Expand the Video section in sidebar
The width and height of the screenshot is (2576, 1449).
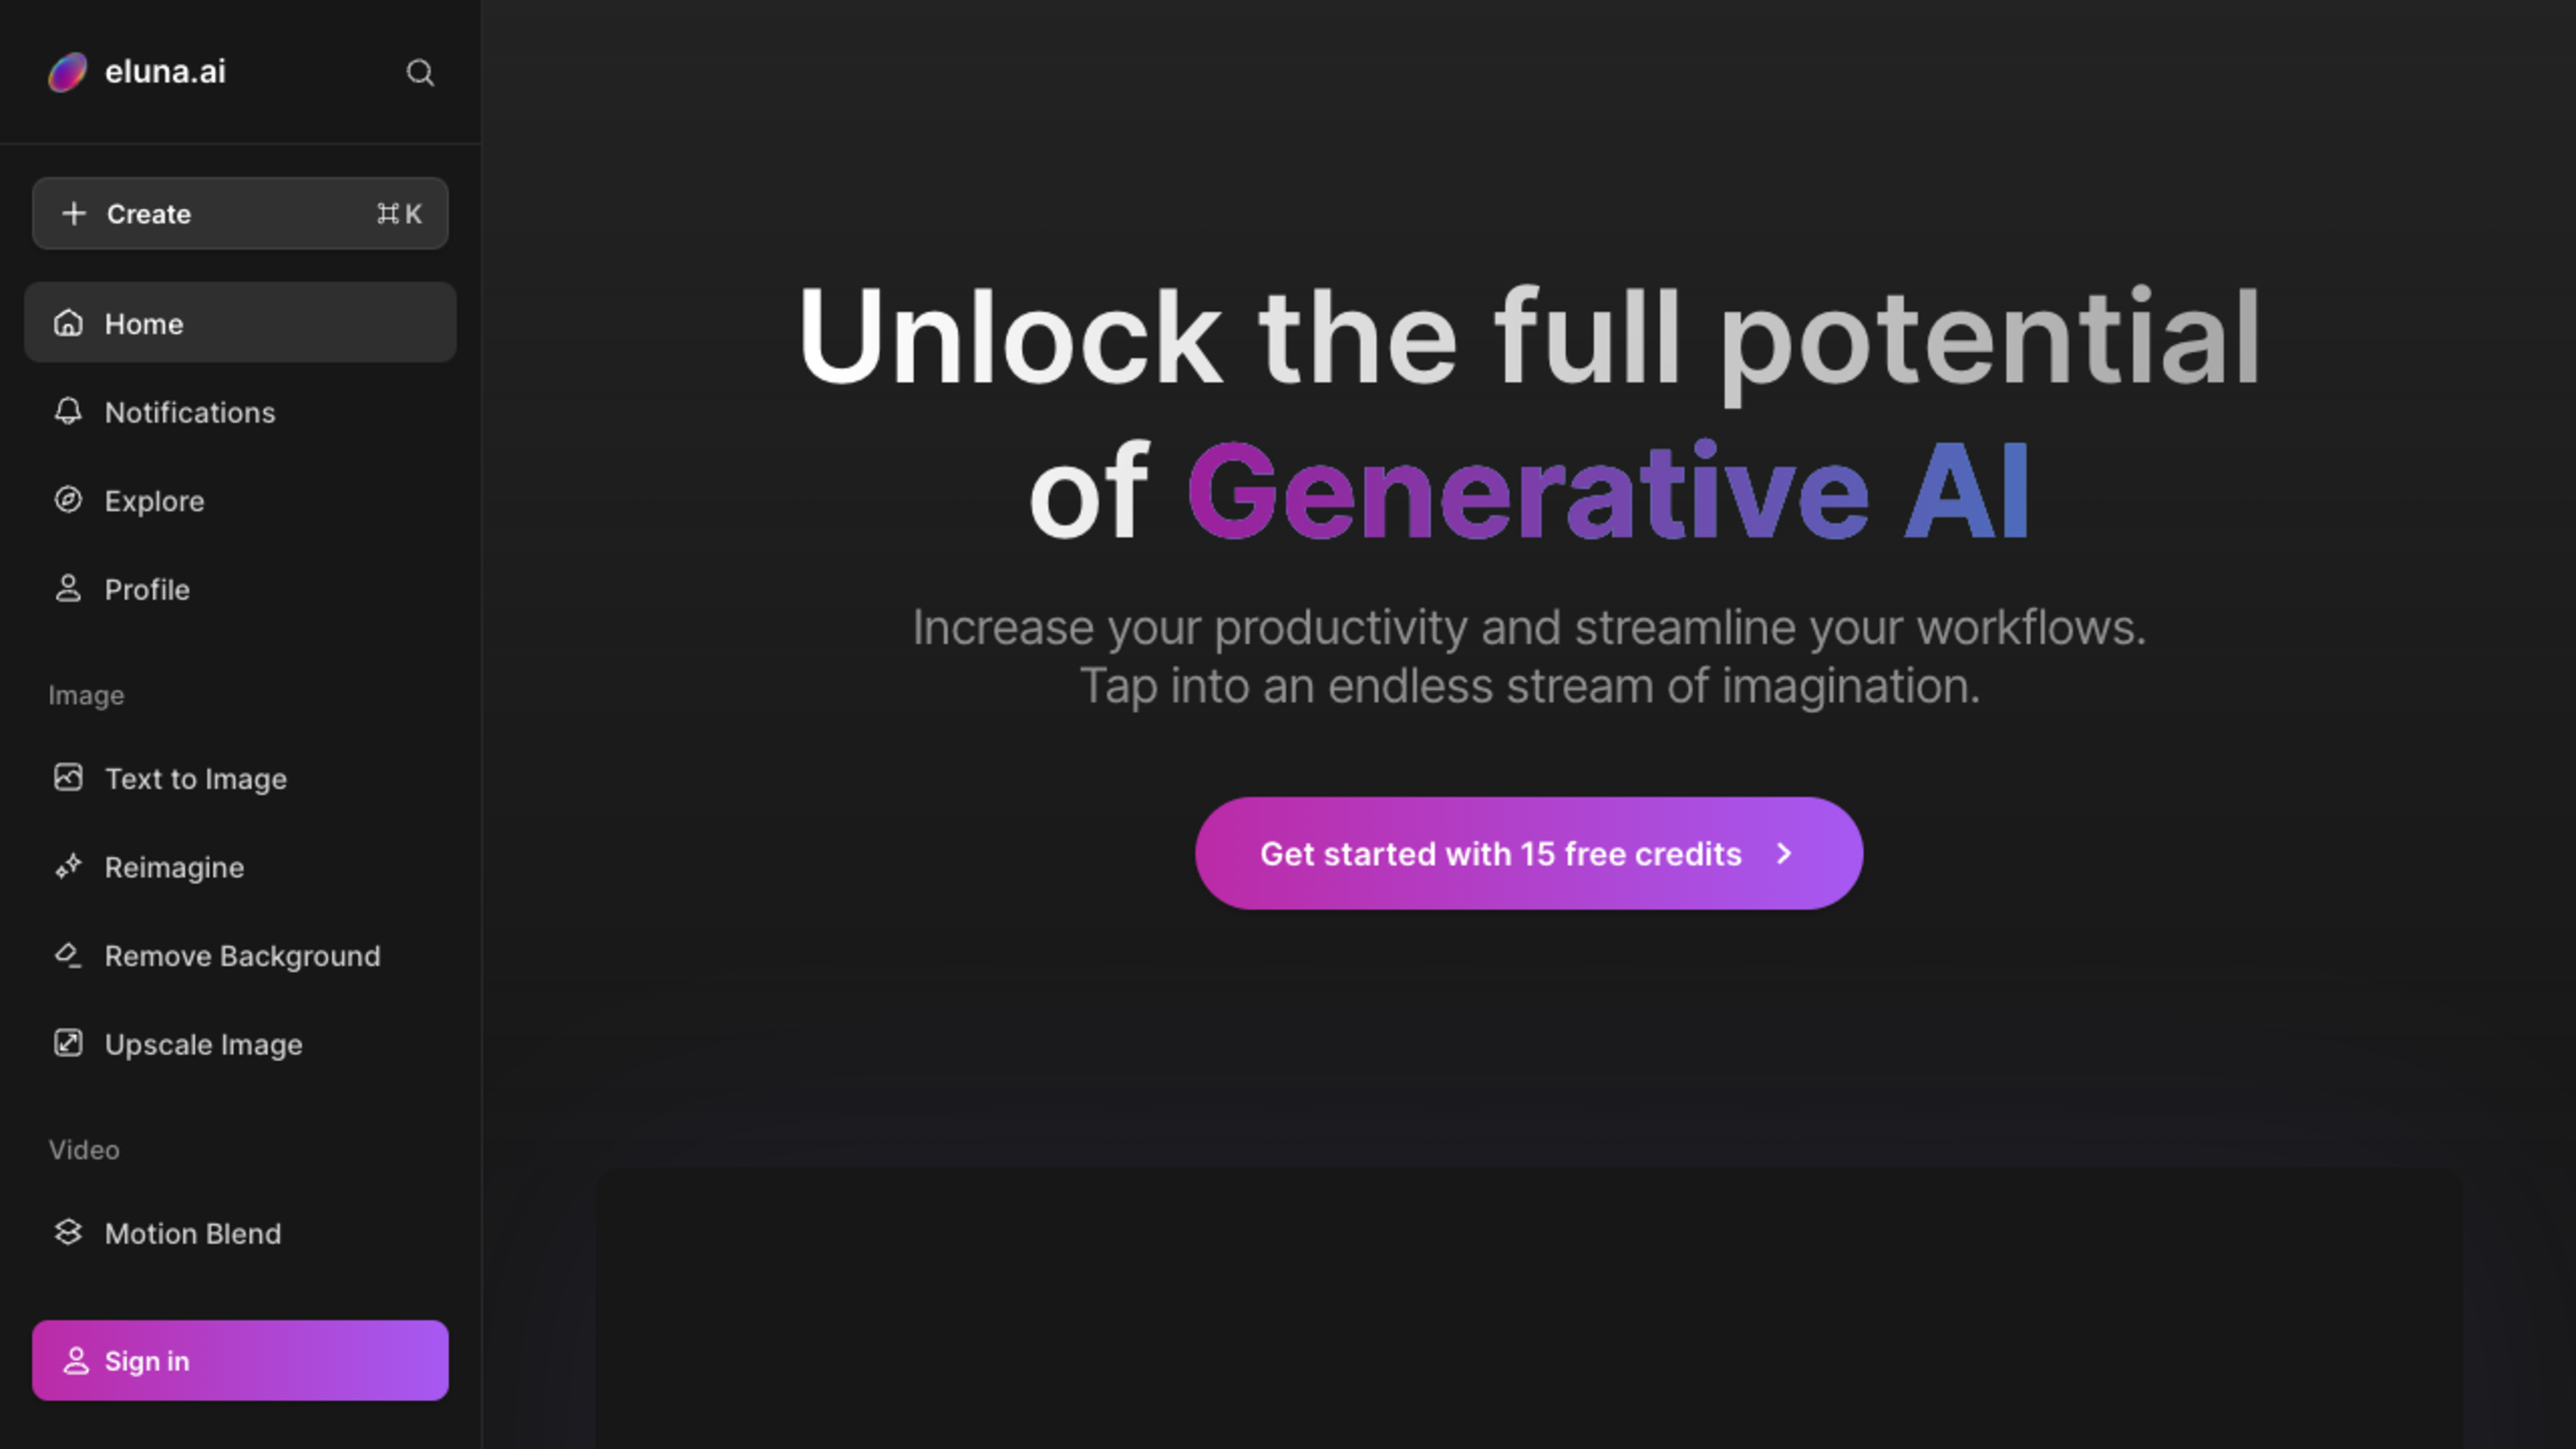pos(83,1150)
